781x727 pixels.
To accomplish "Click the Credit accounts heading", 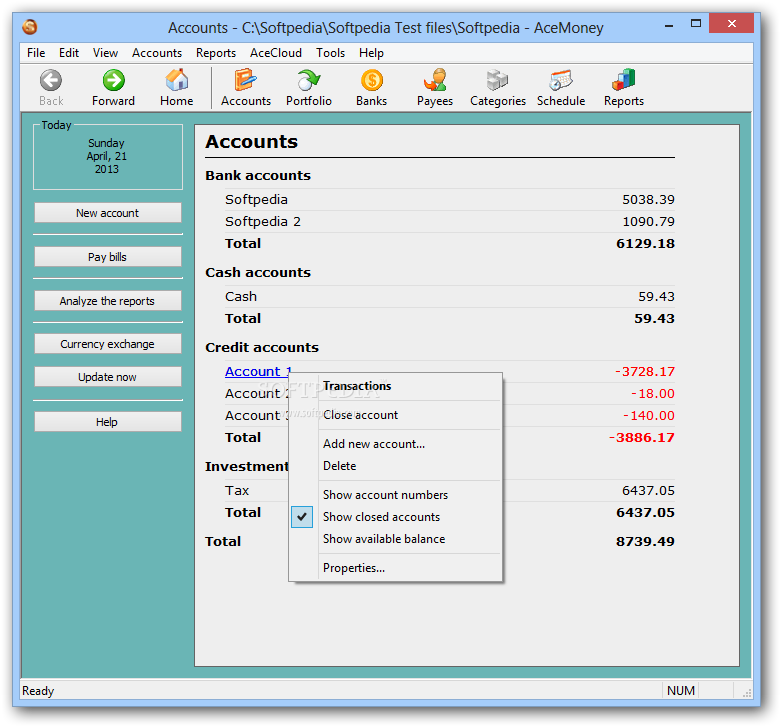I will point(261,348).
